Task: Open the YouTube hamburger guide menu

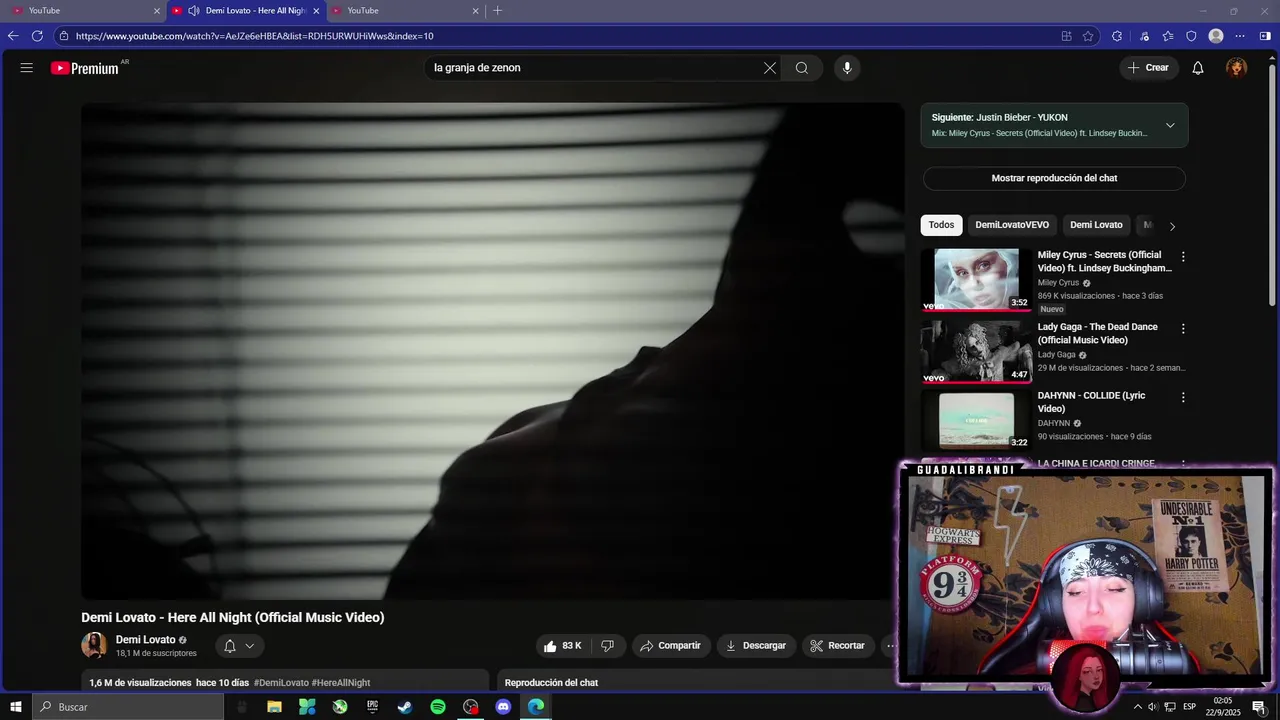Action: pyautogui.click(x=27, y=68)
